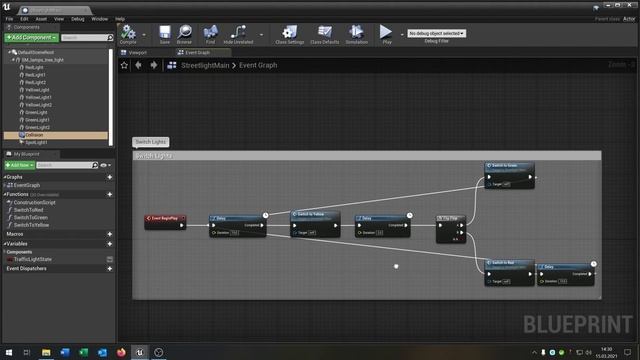Open the ConstructionScript function

pyautogui.click(x=34, y=202)
